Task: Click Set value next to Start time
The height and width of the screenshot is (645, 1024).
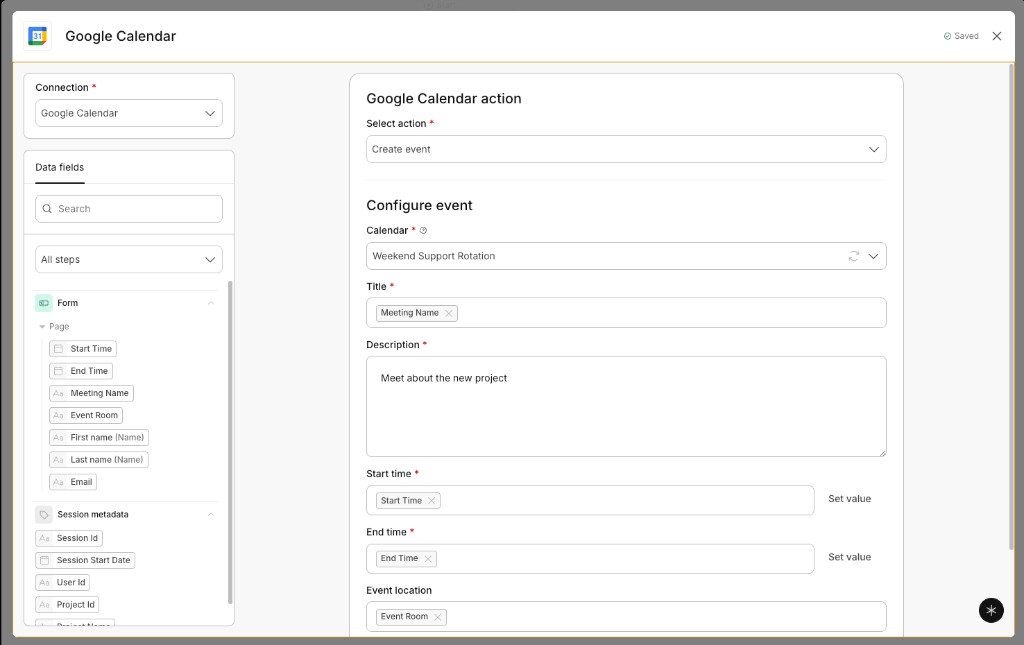Action: coord(850,499)
